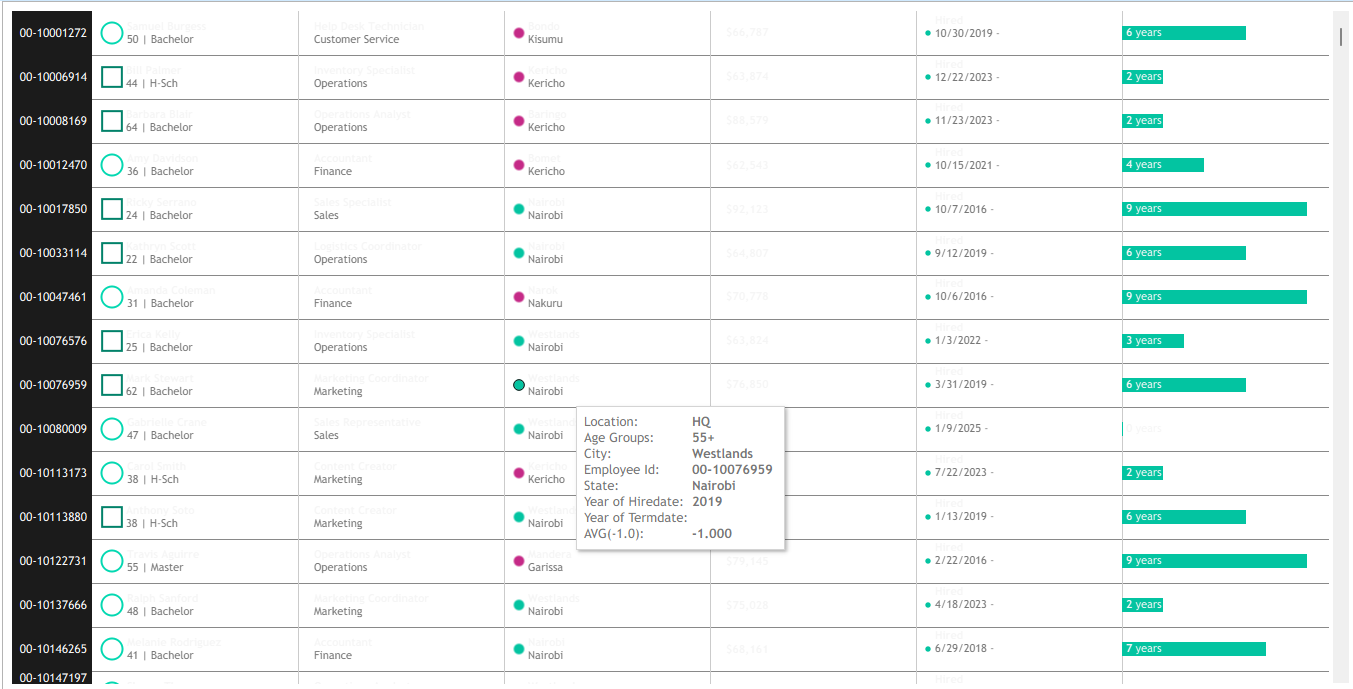1353x689 pixels.
Task: Click the magenta location dot next to Kisumu
Action: [518, 33]
